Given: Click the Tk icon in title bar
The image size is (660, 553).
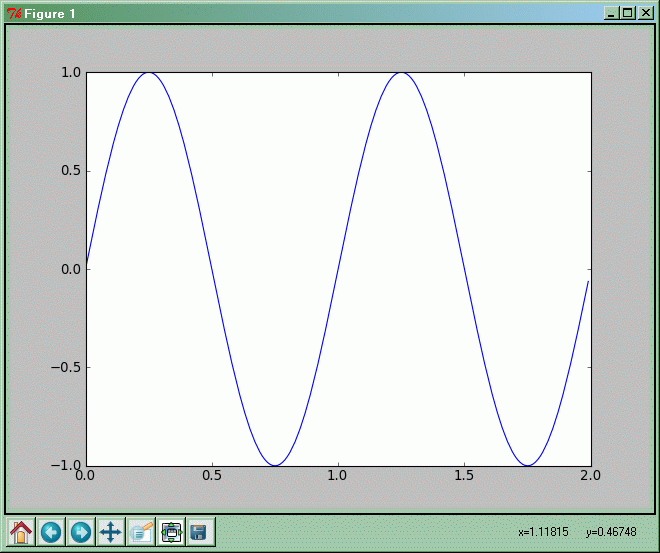Looking at the screenshot, I should point(14,13).
